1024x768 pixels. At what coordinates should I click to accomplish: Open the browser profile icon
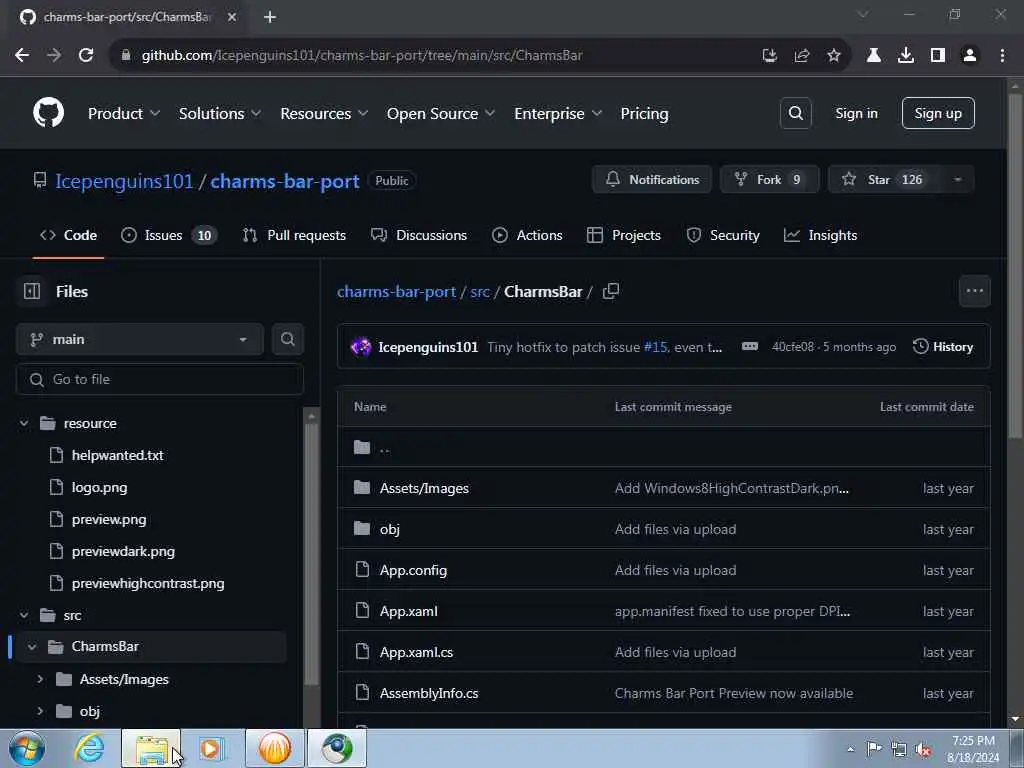pos(970,56)
